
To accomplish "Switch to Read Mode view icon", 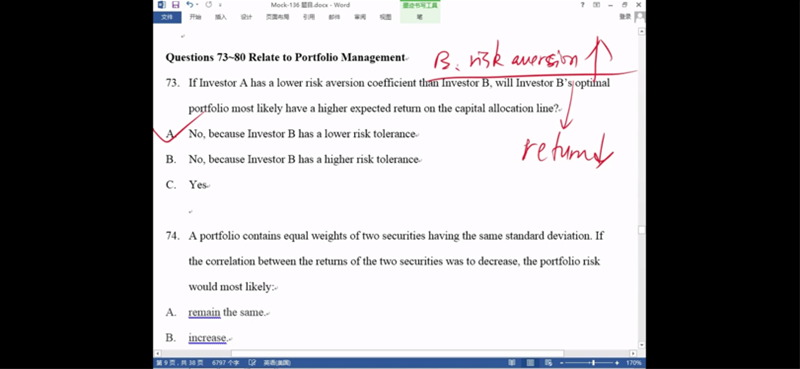I will coord(512,363).
